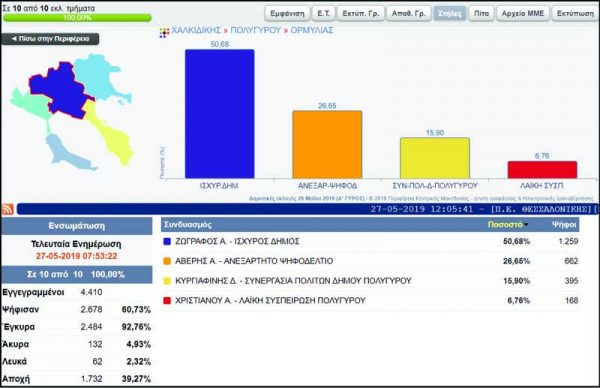Sort table by Συνδυασμός column header
The image size is (600, 388).
click(x=188, y=225)
